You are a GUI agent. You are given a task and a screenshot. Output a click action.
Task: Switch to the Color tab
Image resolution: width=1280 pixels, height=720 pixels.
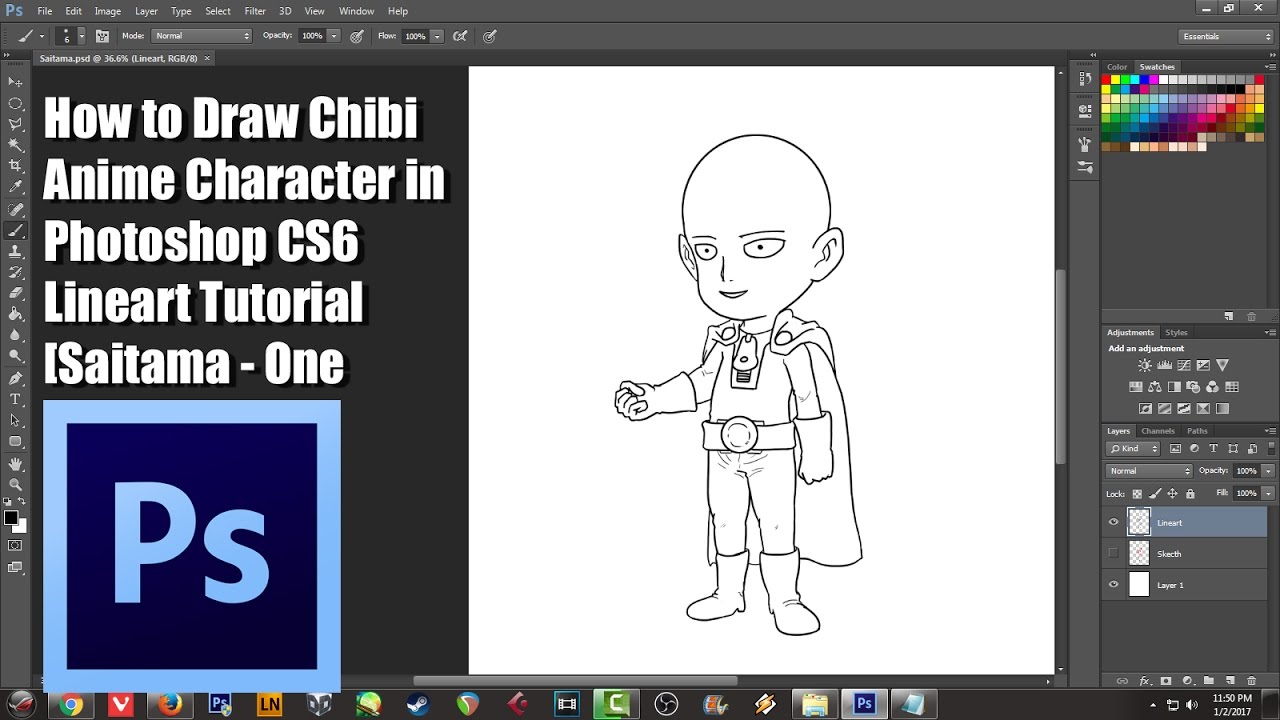(x=1117, y=67)
